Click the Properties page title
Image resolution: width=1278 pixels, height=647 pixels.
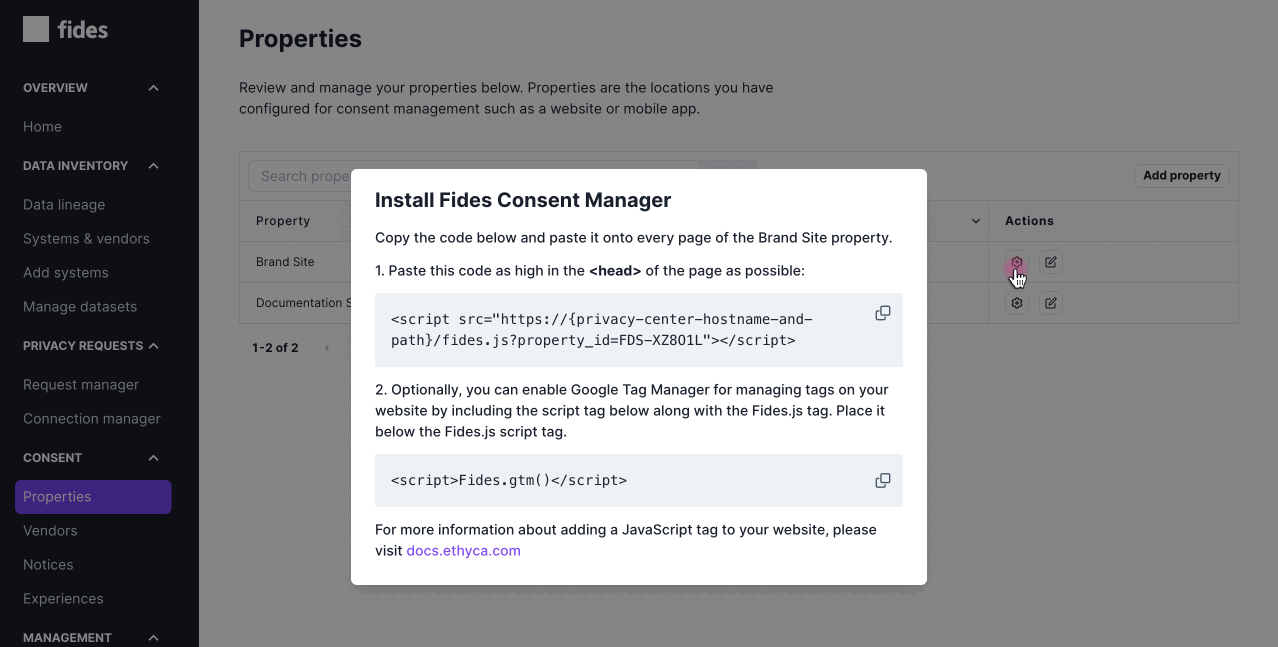click(x=300, y=39)
